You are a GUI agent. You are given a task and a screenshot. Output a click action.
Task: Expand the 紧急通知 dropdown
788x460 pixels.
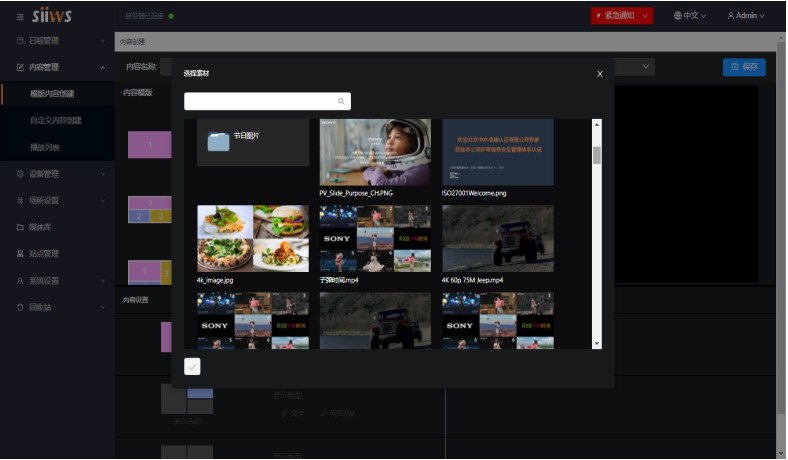tap(647, 16)
